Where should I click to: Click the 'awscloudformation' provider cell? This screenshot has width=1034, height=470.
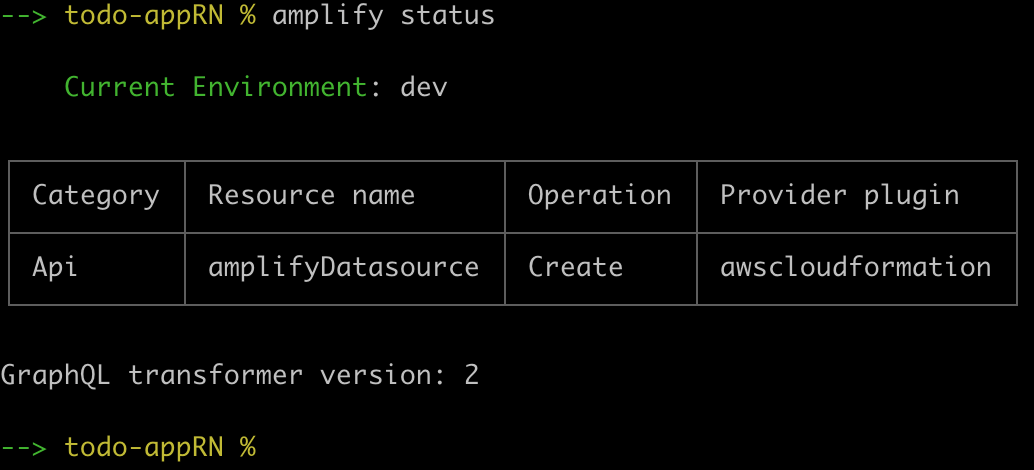(856, 267)
